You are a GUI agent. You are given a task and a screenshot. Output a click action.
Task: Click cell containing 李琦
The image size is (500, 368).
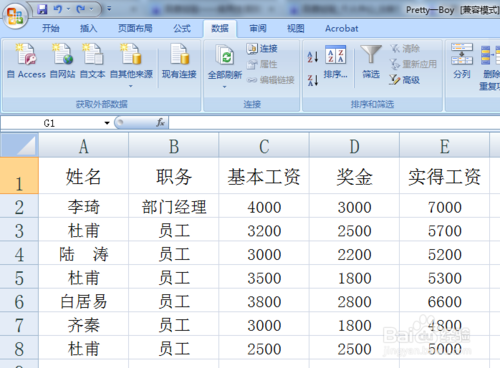point(83,207)
